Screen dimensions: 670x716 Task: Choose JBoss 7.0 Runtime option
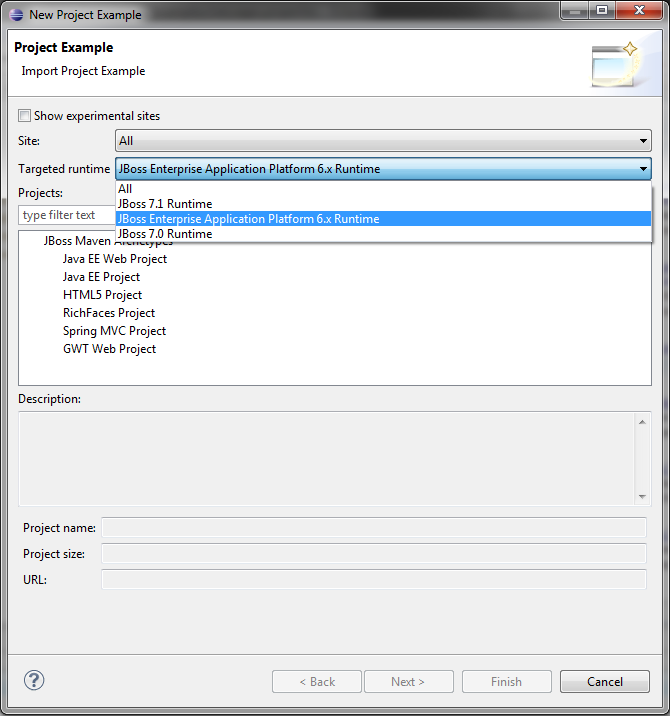click(383, 234)
